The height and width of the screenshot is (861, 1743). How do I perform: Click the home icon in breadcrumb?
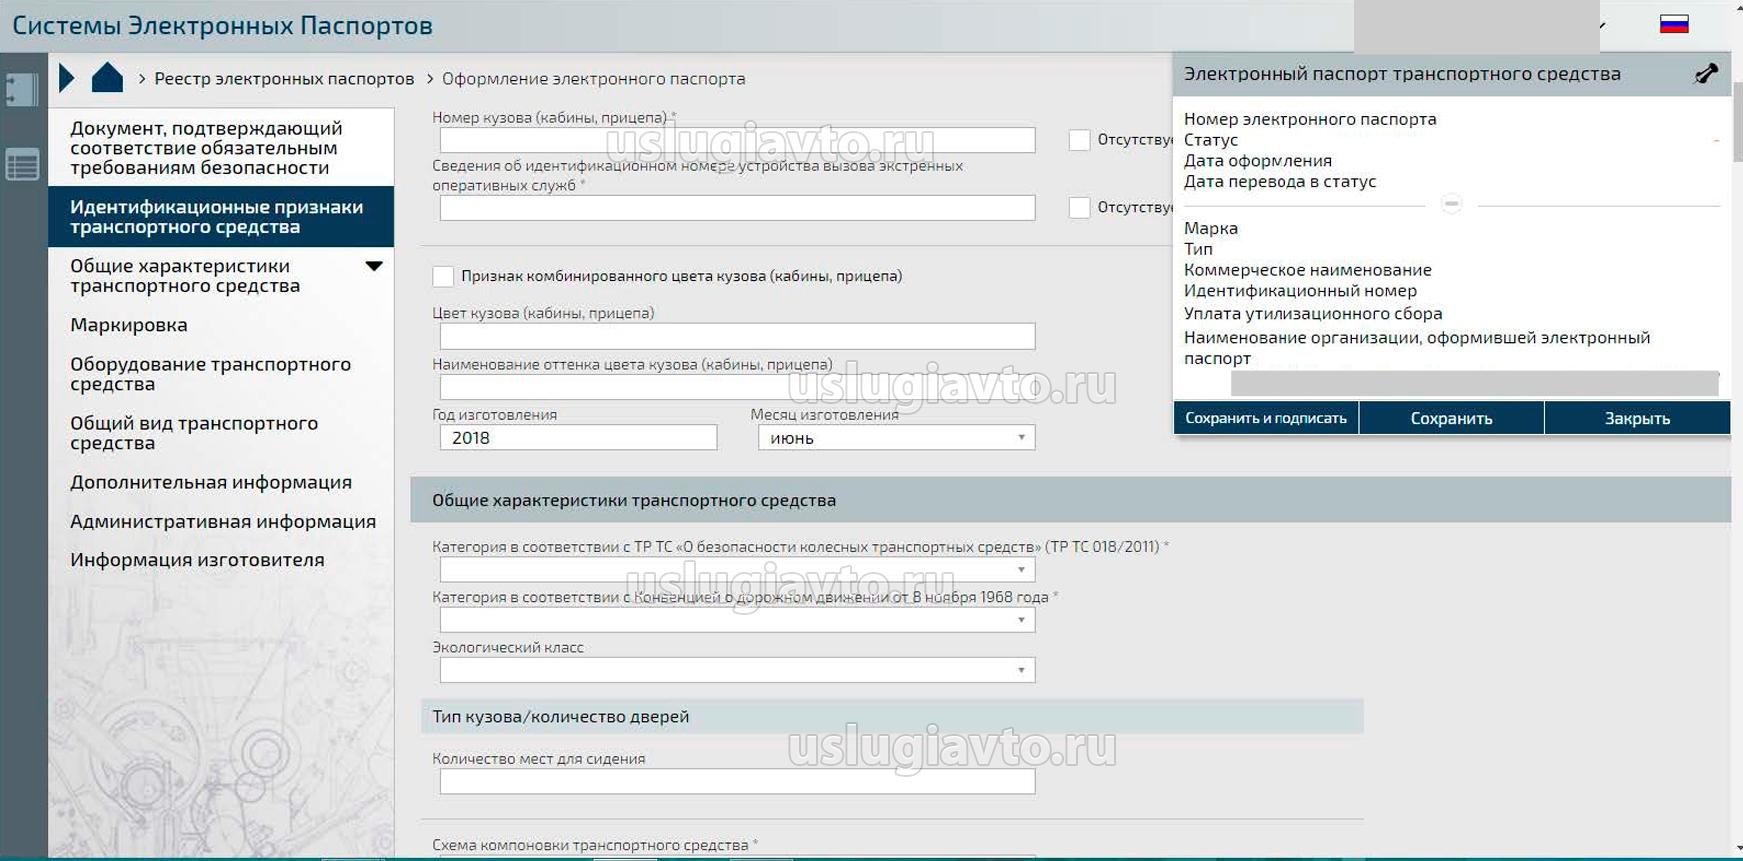click(107, 78)
